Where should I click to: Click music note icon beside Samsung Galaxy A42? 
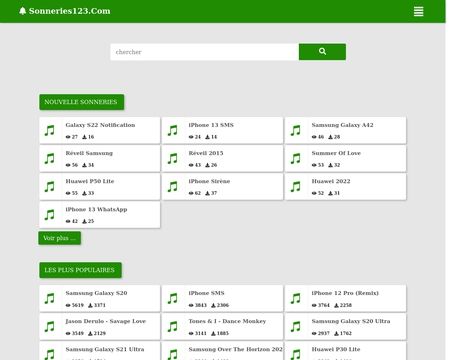tap(295, 130)
